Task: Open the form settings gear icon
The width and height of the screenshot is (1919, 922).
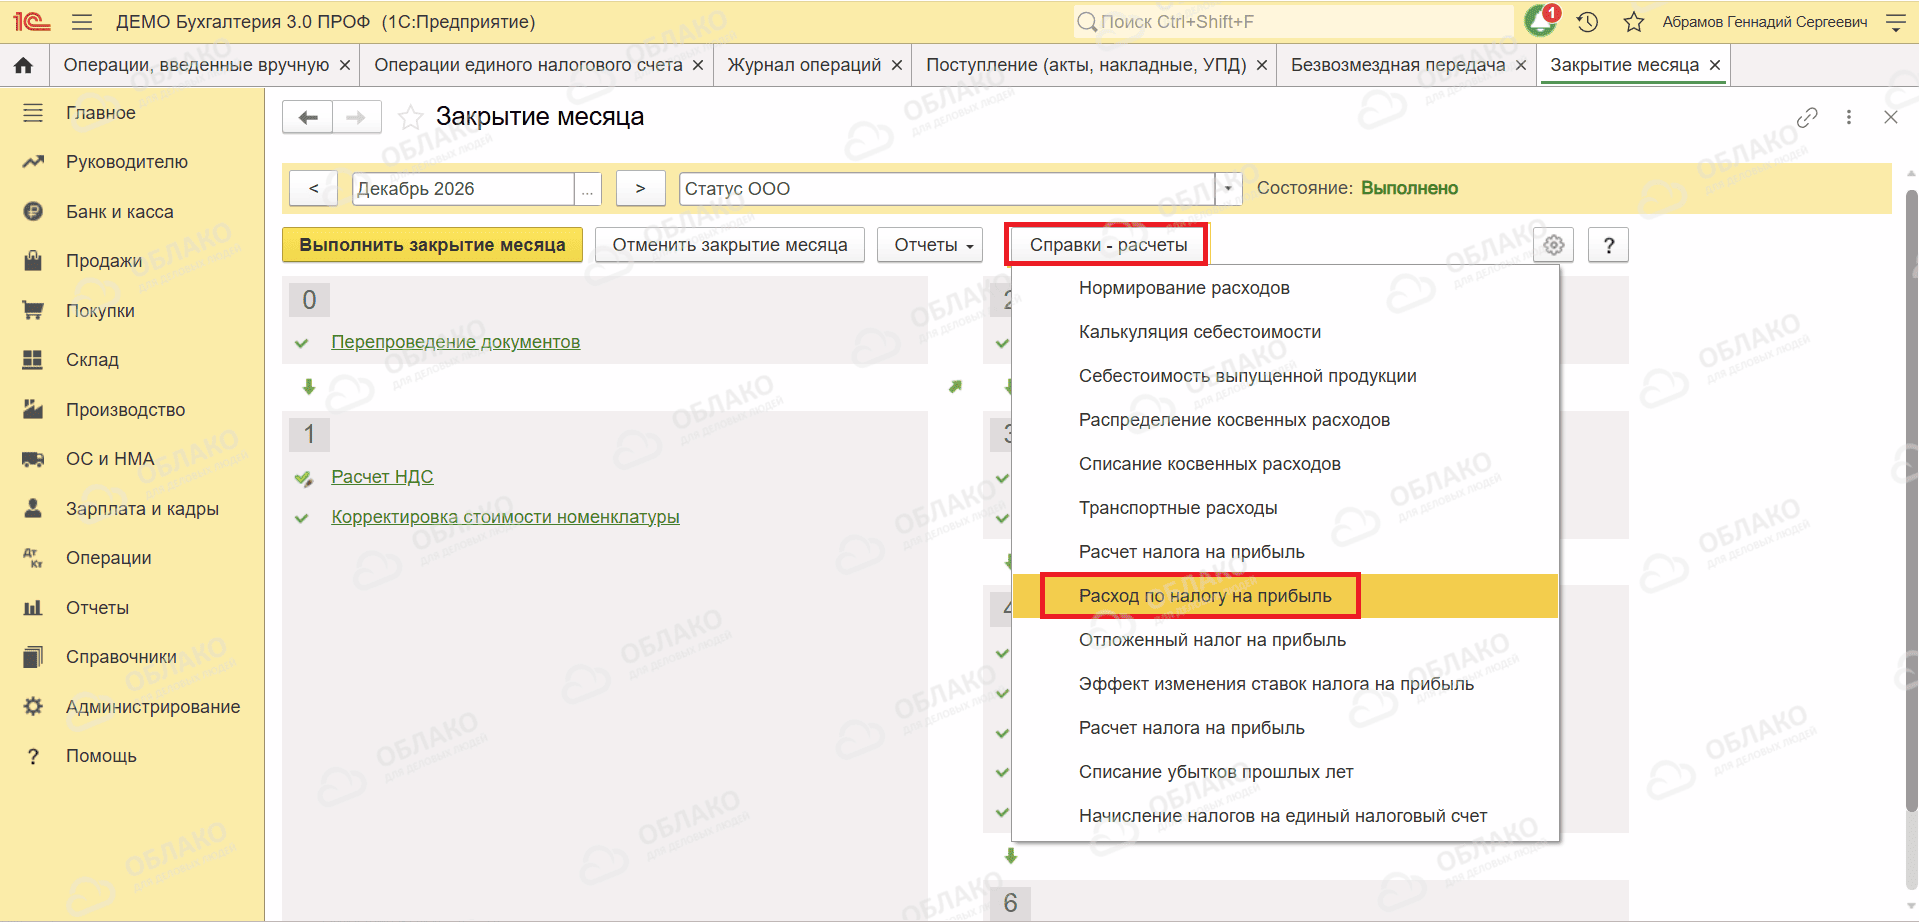Action: (x=1553, y=245)
